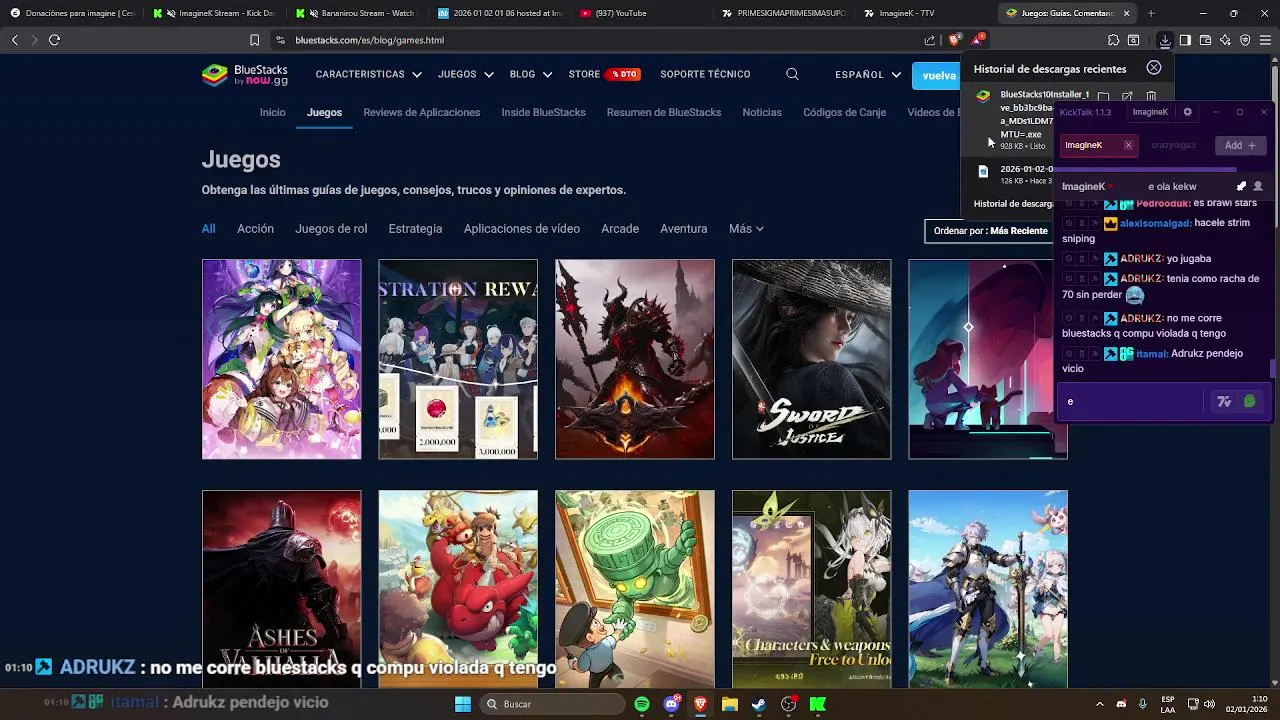Open the Brave downloads toolbar icon
Screen dimensions: 1280x720
(x=1165, y=40)
